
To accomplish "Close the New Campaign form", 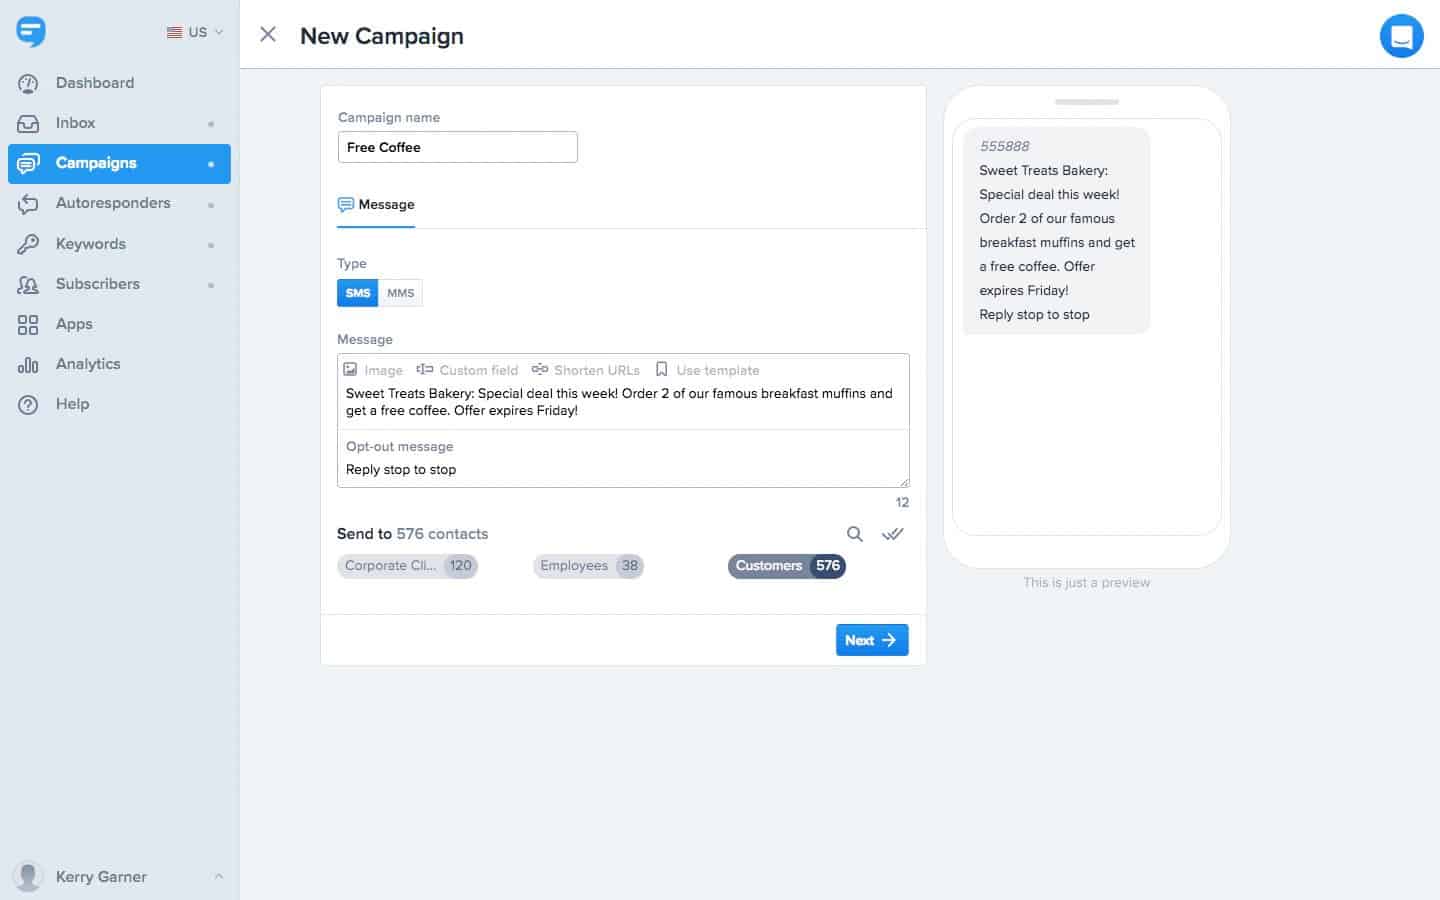I will [x=268, y=35].
